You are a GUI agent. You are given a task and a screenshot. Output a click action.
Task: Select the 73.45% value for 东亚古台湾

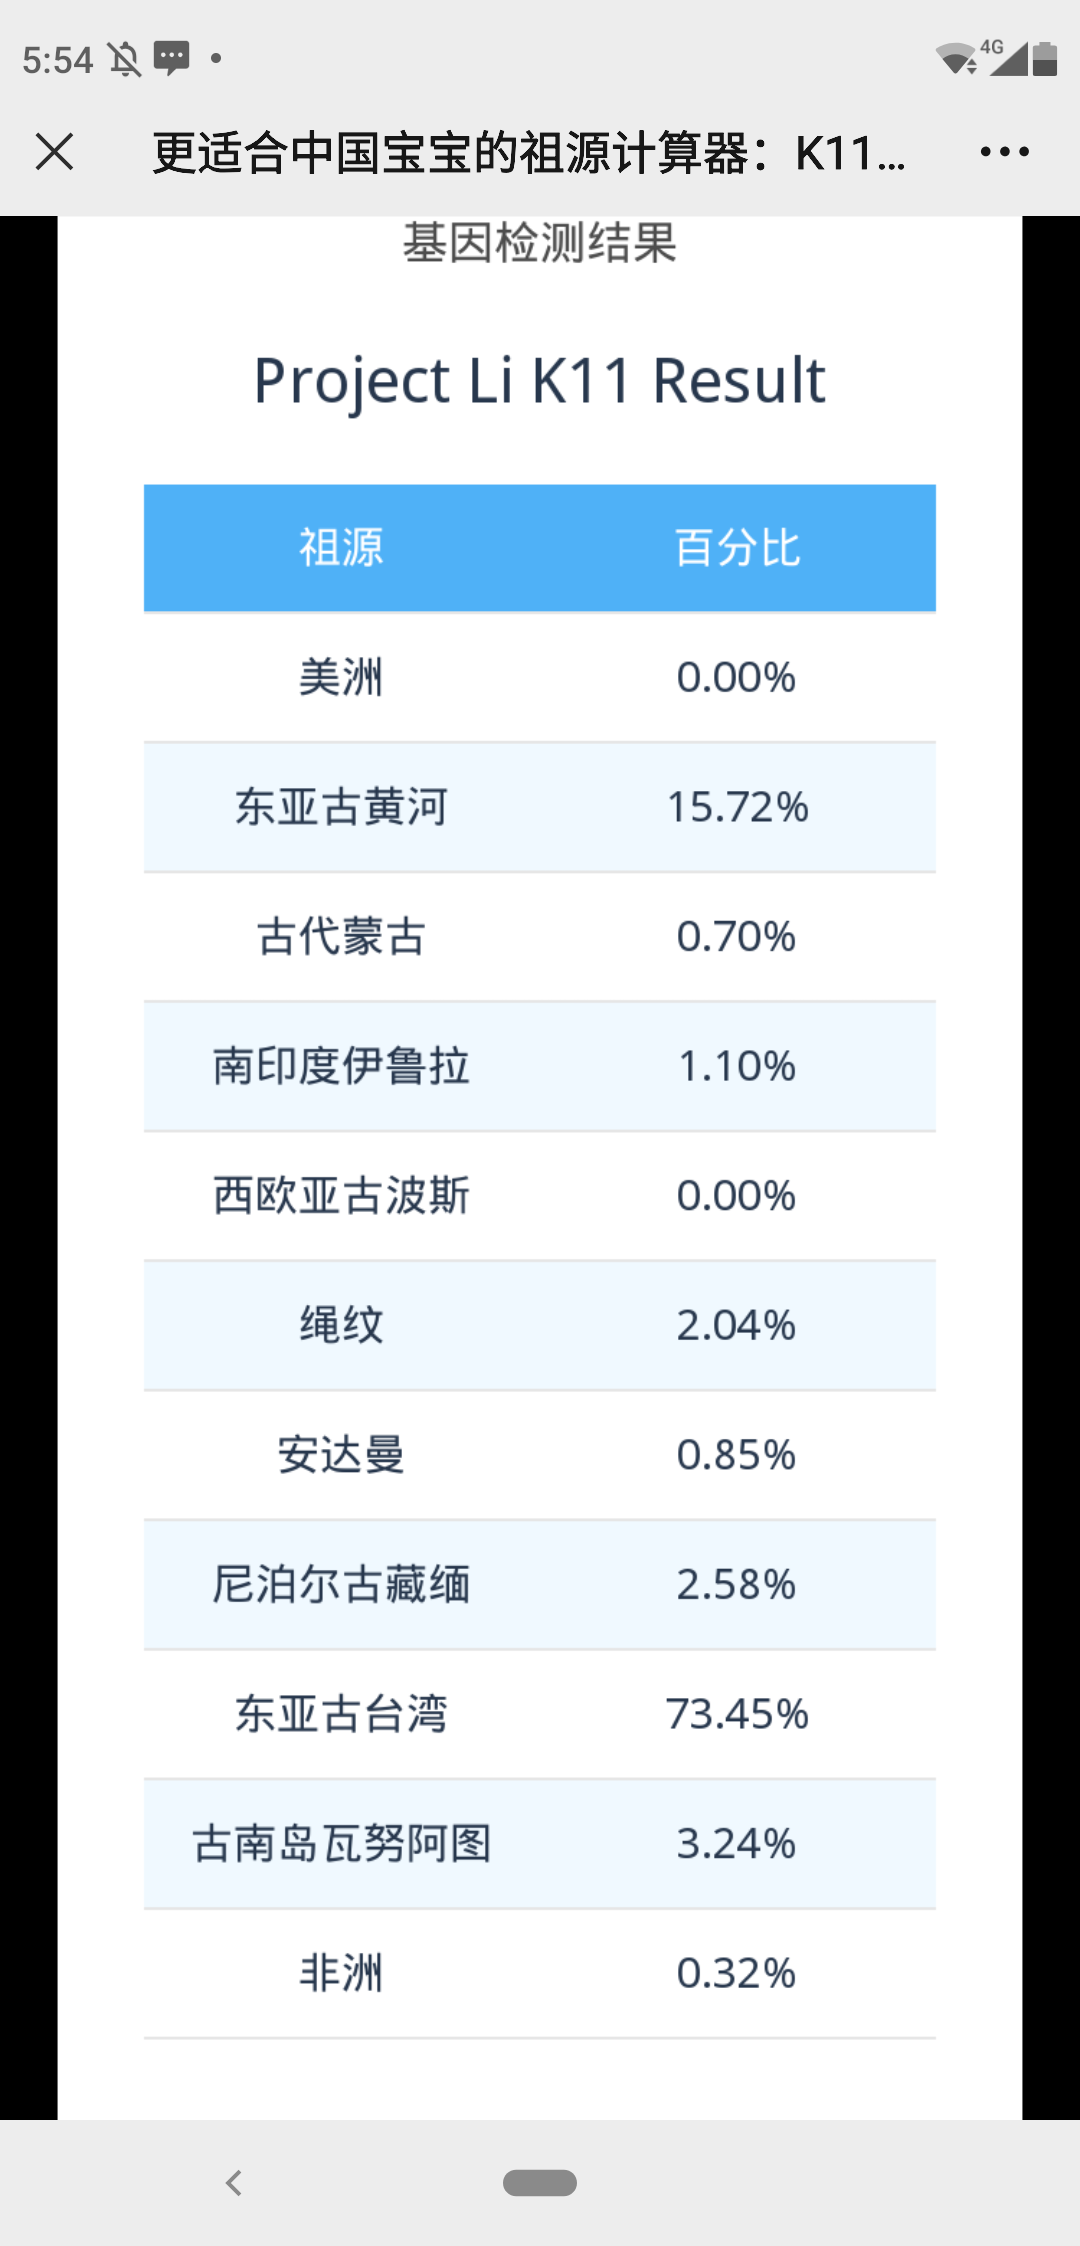737,1714
